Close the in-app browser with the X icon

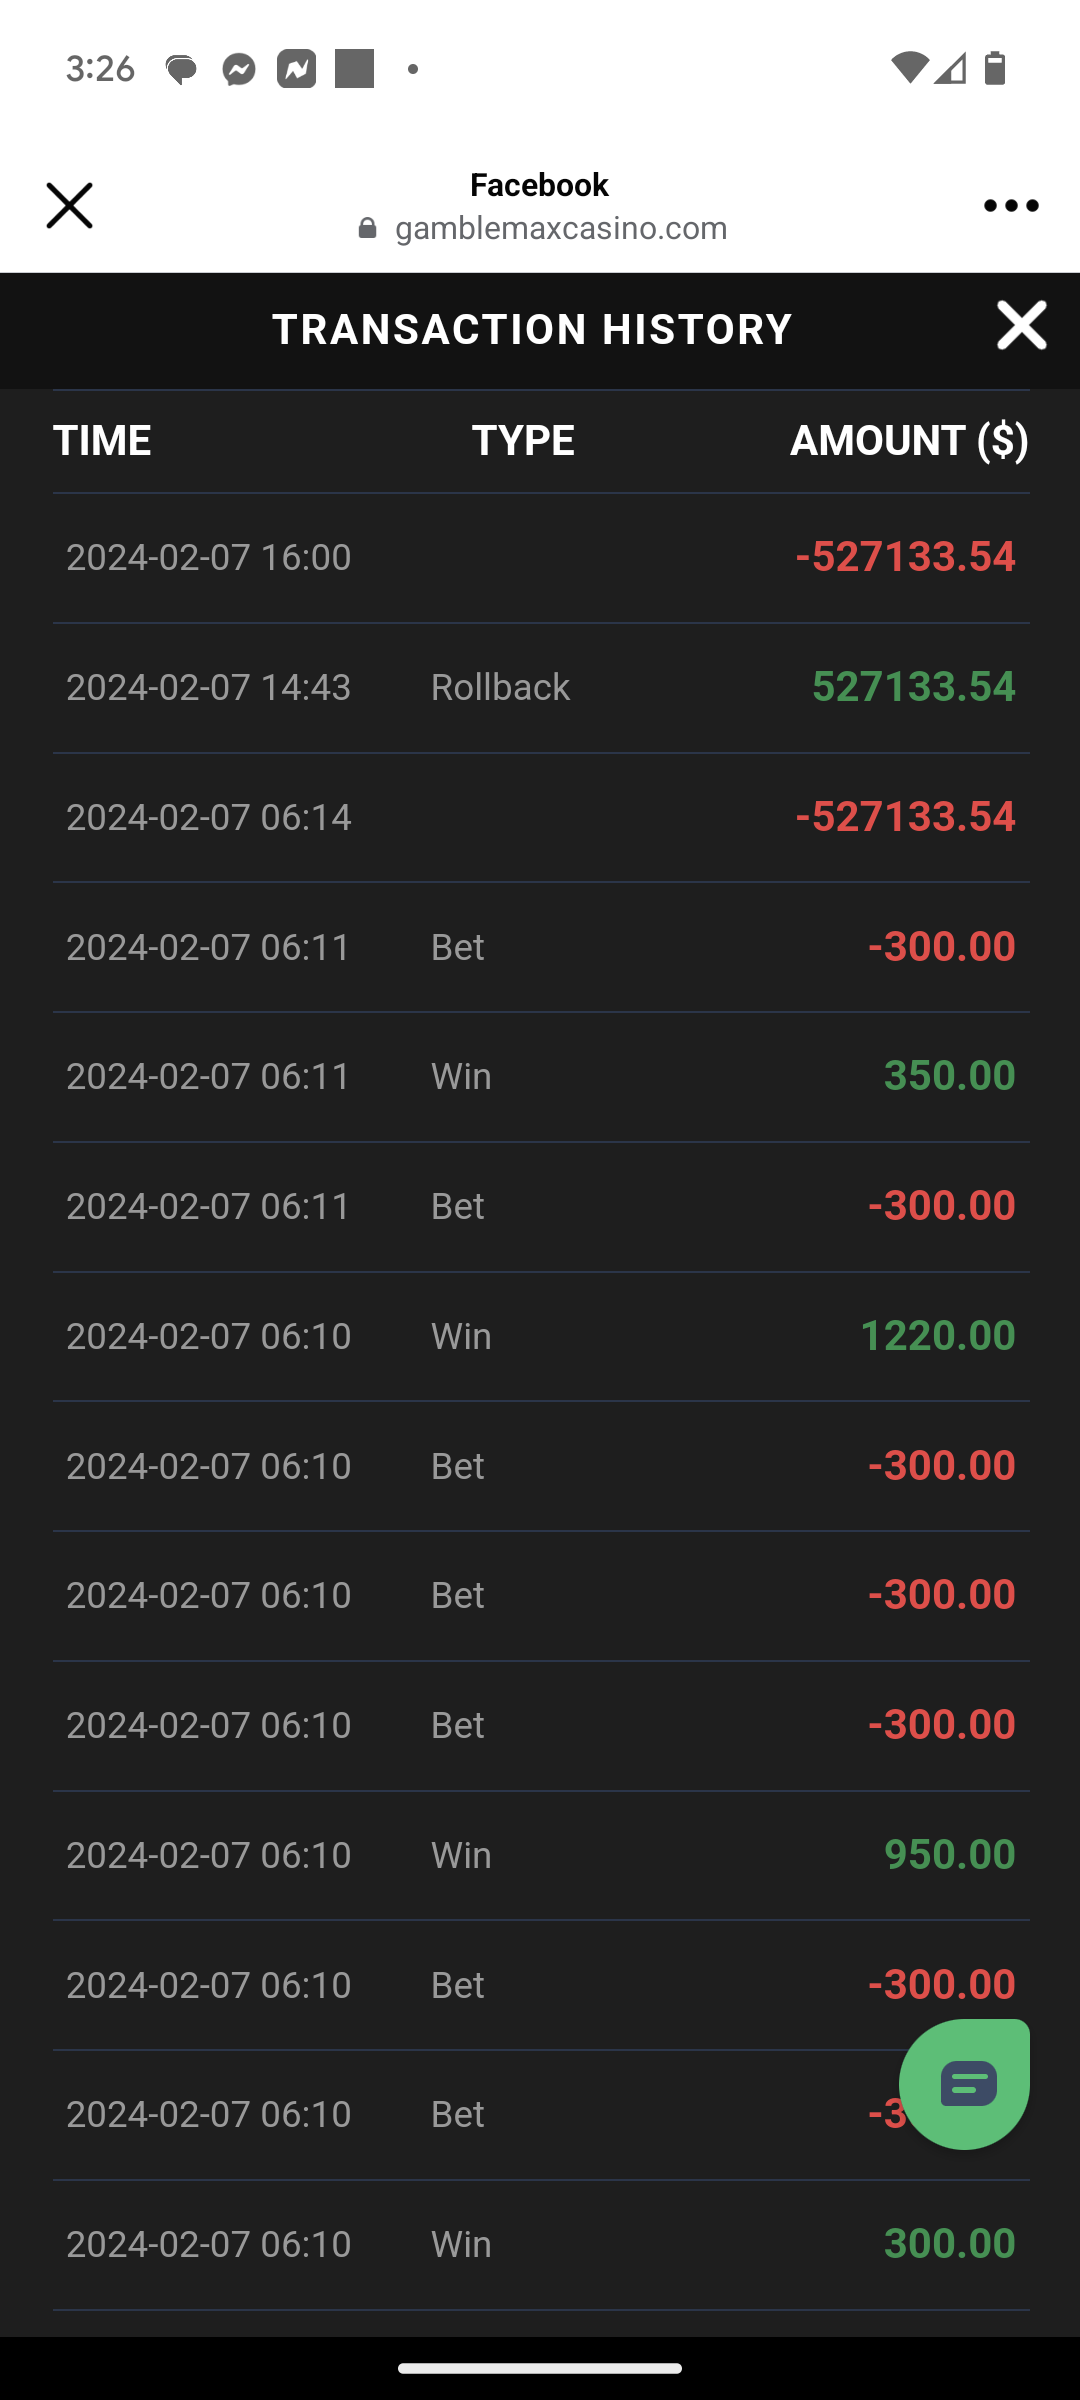(69, 206)
